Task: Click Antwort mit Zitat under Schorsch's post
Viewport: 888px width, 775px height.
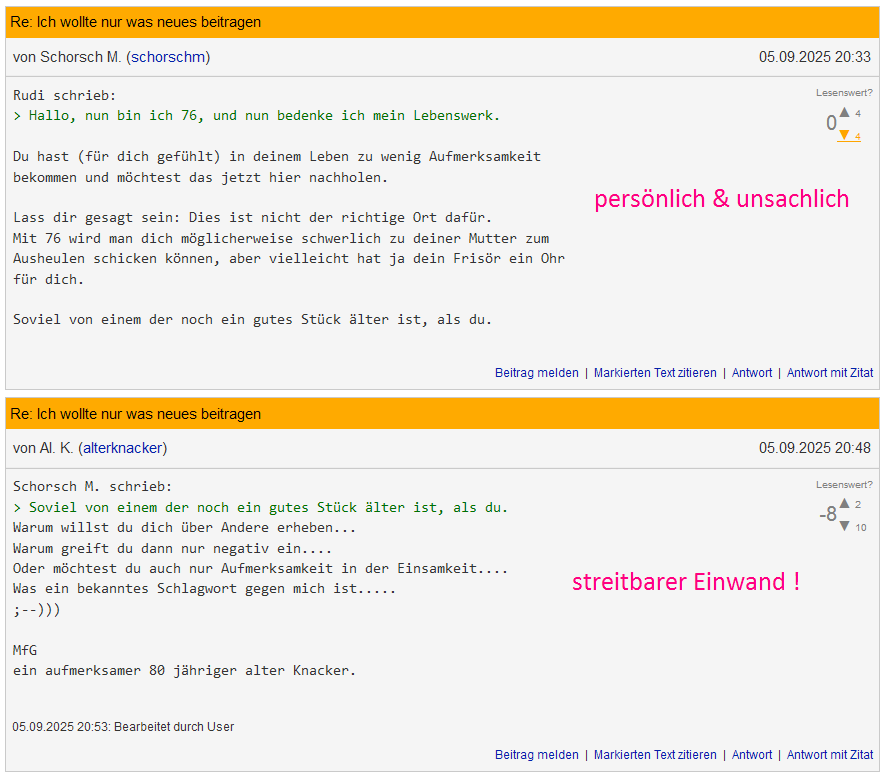Action: (x=830, y=373)
